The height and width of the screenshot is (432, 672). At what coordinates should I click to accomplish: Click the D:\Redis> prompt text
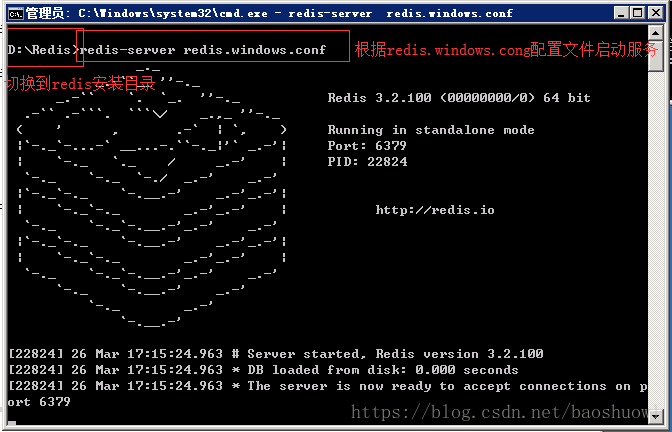point(43,50)
